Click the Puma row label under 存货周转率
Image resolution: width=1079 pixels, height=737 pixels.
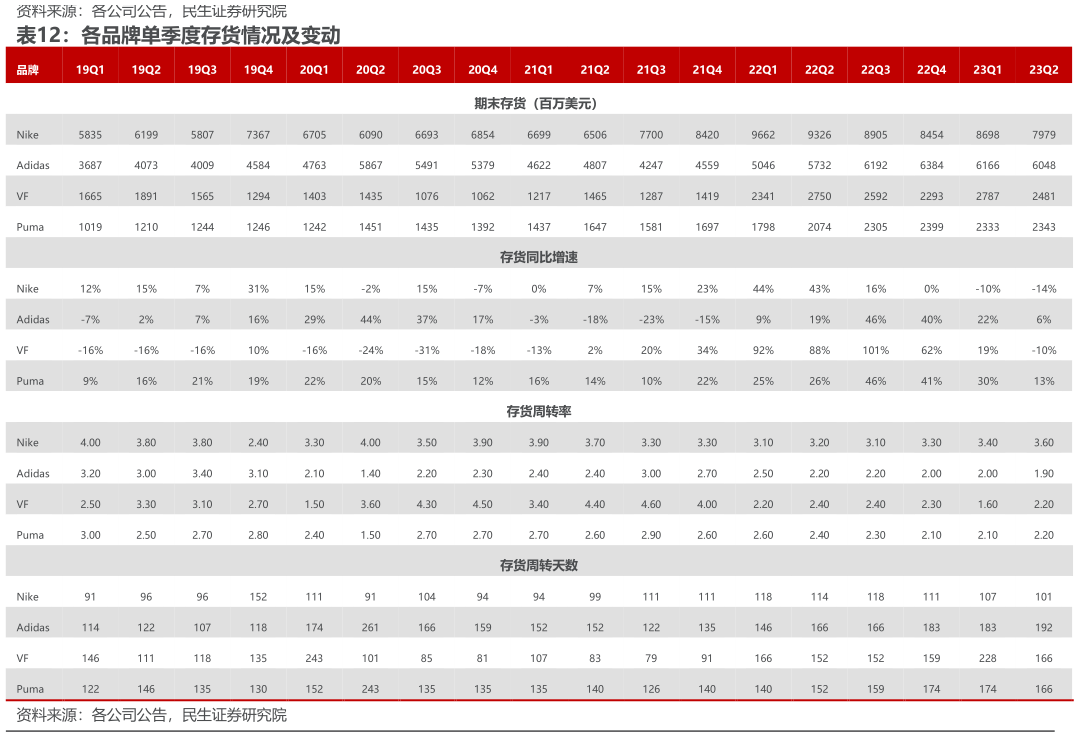[x=30, y=535]
